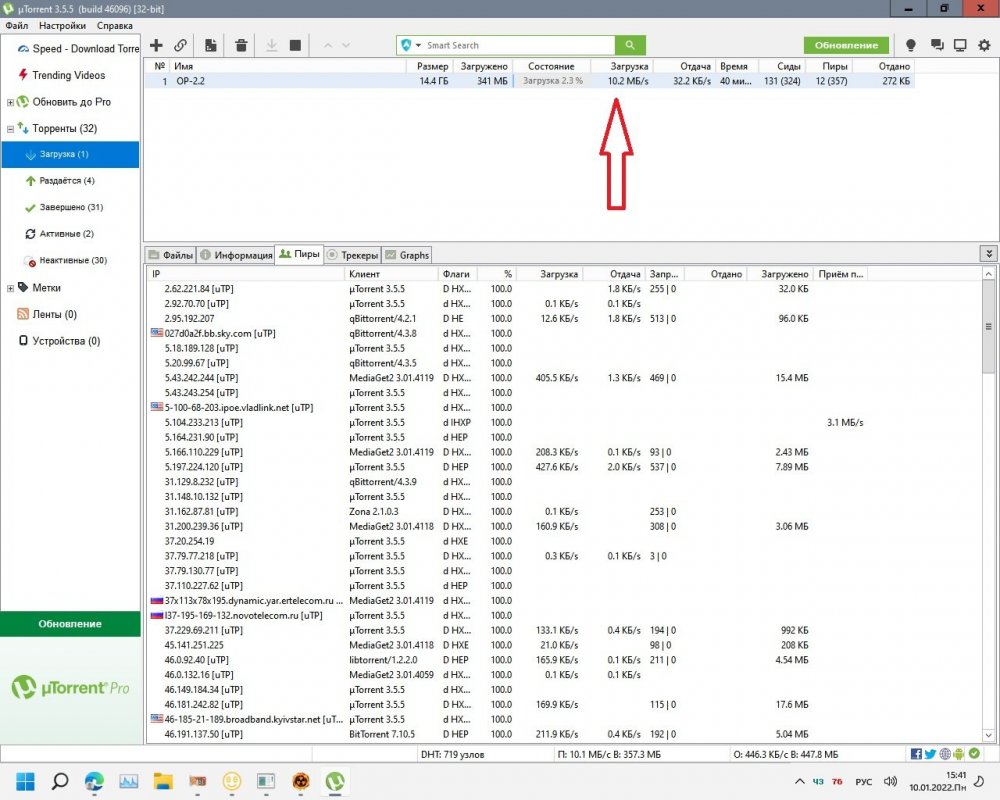1000x800 pixels.
Task: Click the Create New Torrent icon
Action: [211, 45]
